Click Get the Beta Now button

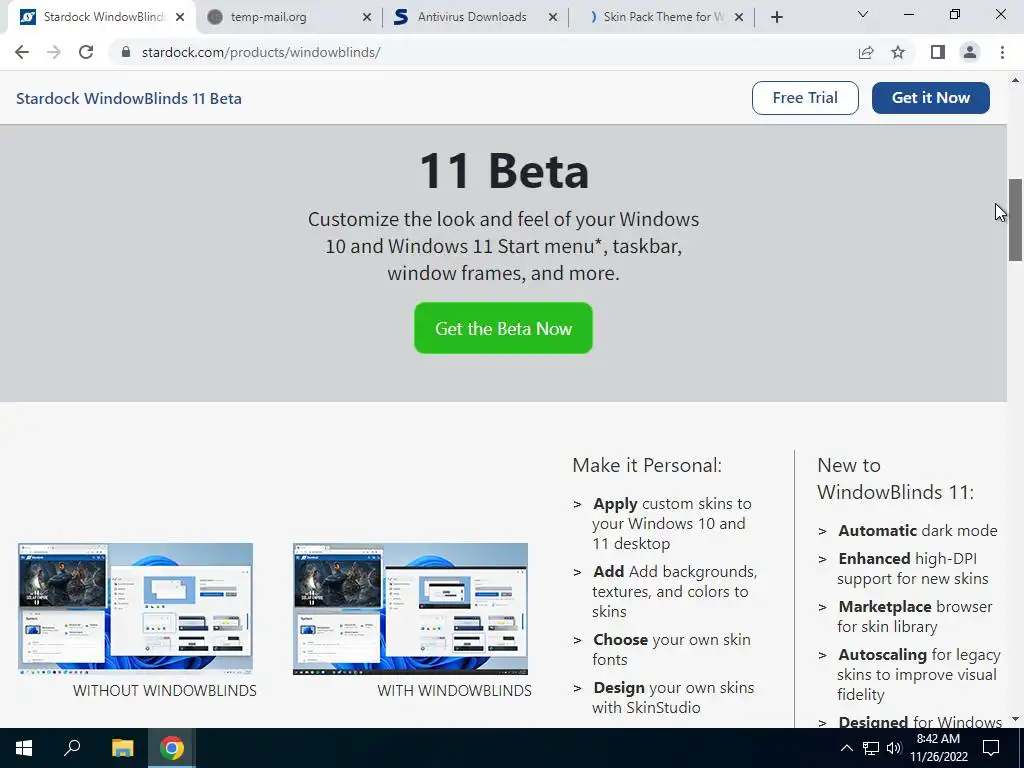[x=504, y=328]
